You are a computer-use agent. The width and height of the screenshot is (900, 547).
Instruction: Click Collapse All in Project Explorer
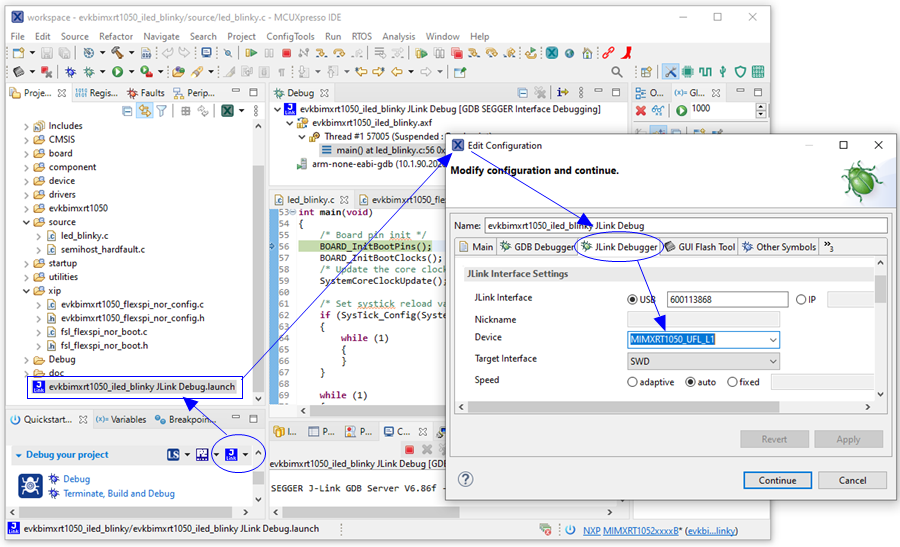127,111
